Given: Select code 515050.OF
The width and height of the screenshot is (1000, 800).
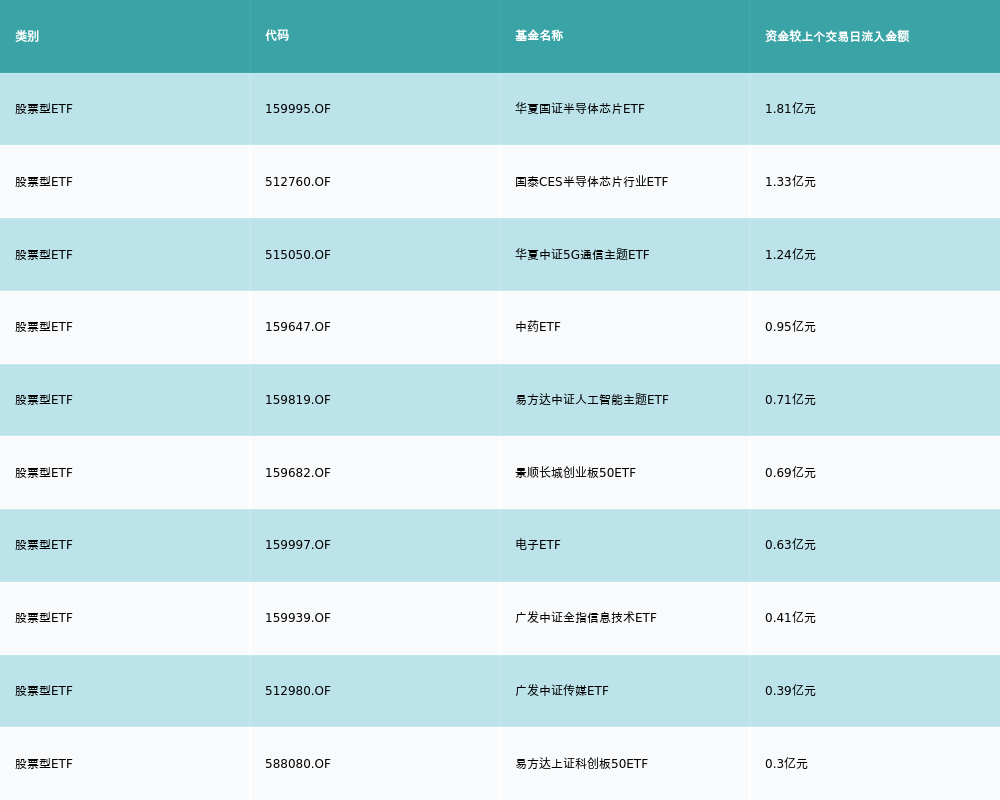Looking at the screenshot, I should pyautogui.click(x=298, y=255).
